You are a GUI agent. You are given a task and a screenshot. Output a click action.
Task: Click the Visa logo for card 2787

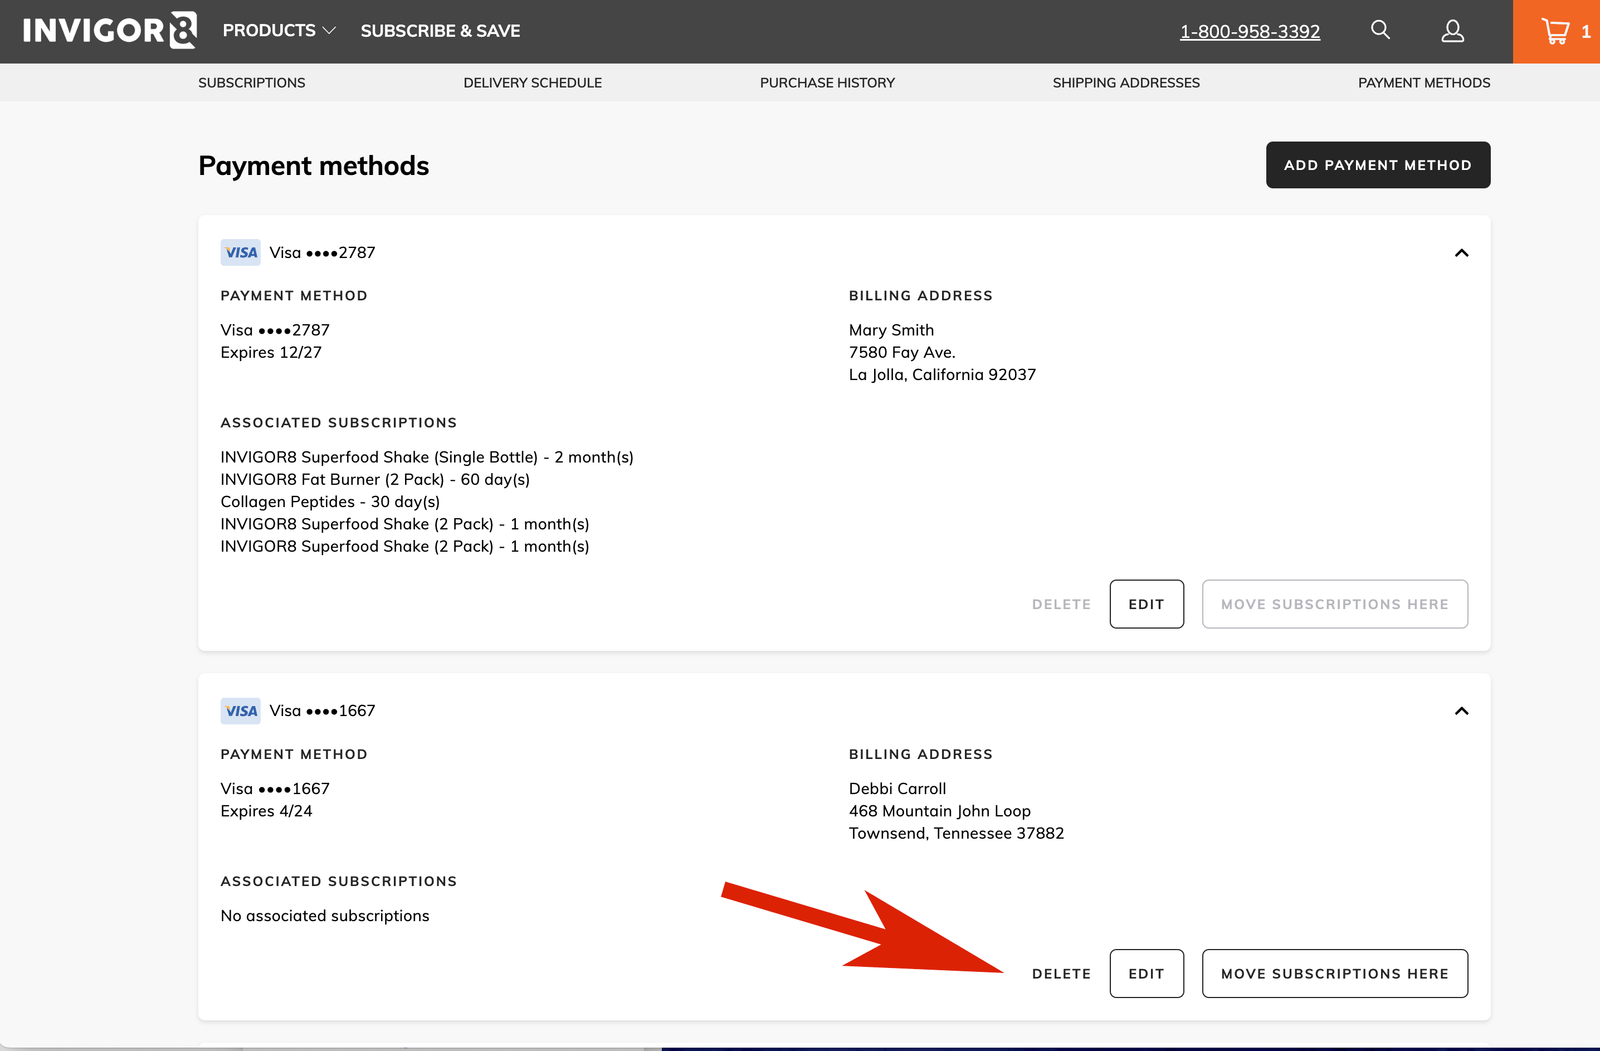point(240,253)
